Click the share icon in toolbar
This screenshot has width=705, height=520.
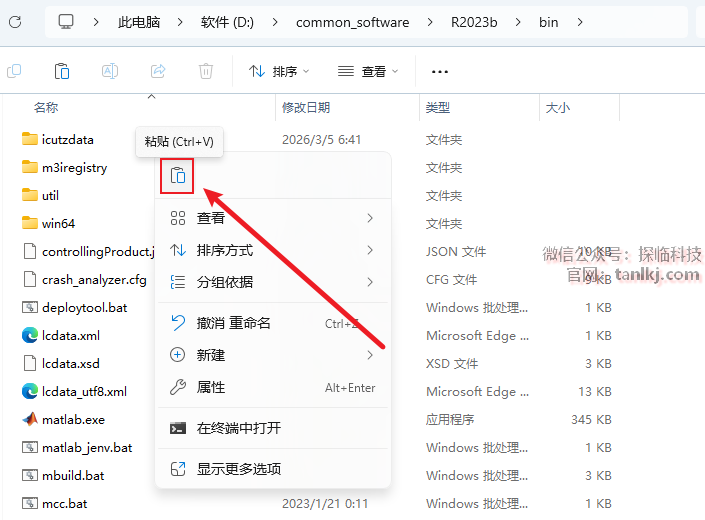click(158, 71)
